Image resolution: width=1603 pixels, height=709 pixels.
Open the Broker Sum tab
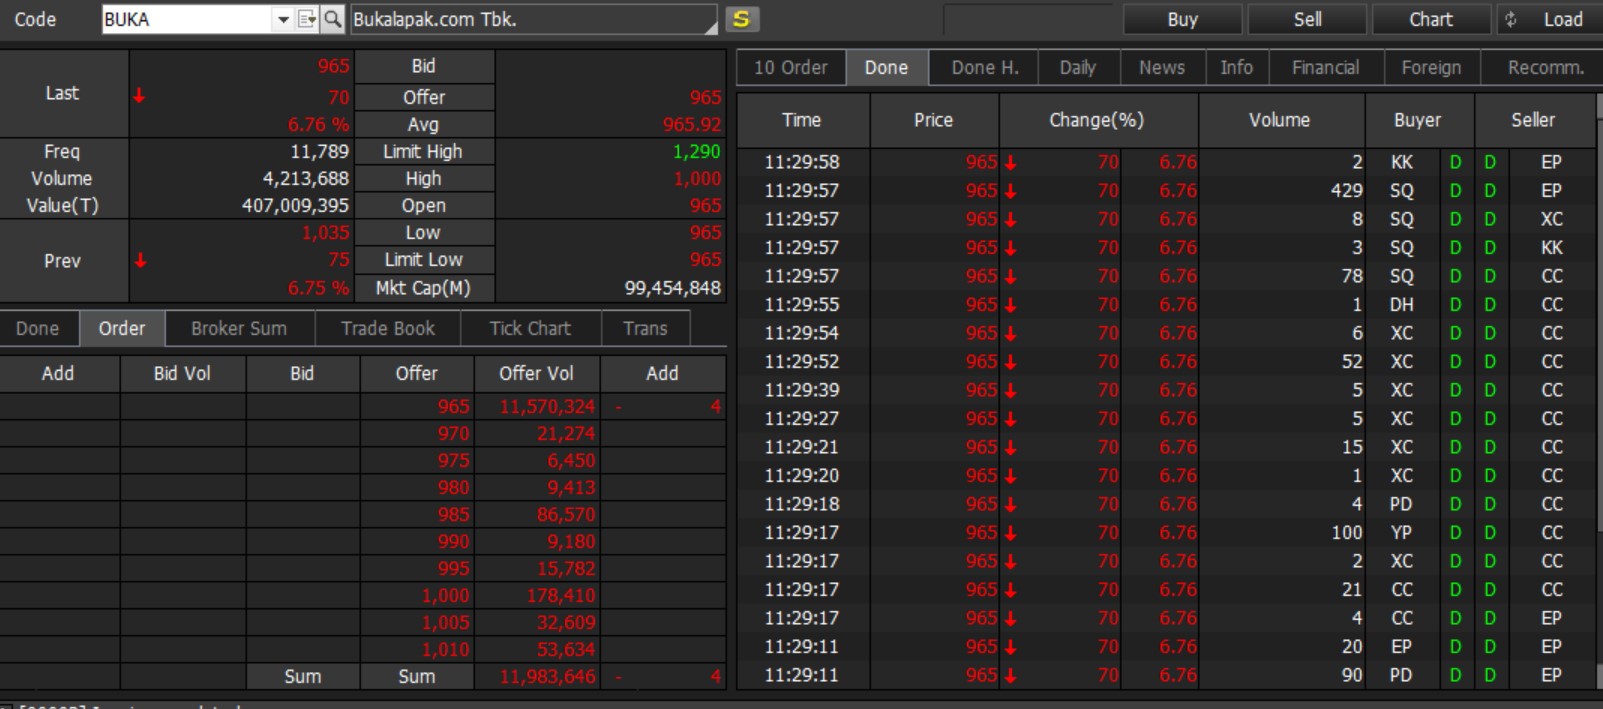tap(239, 328)
